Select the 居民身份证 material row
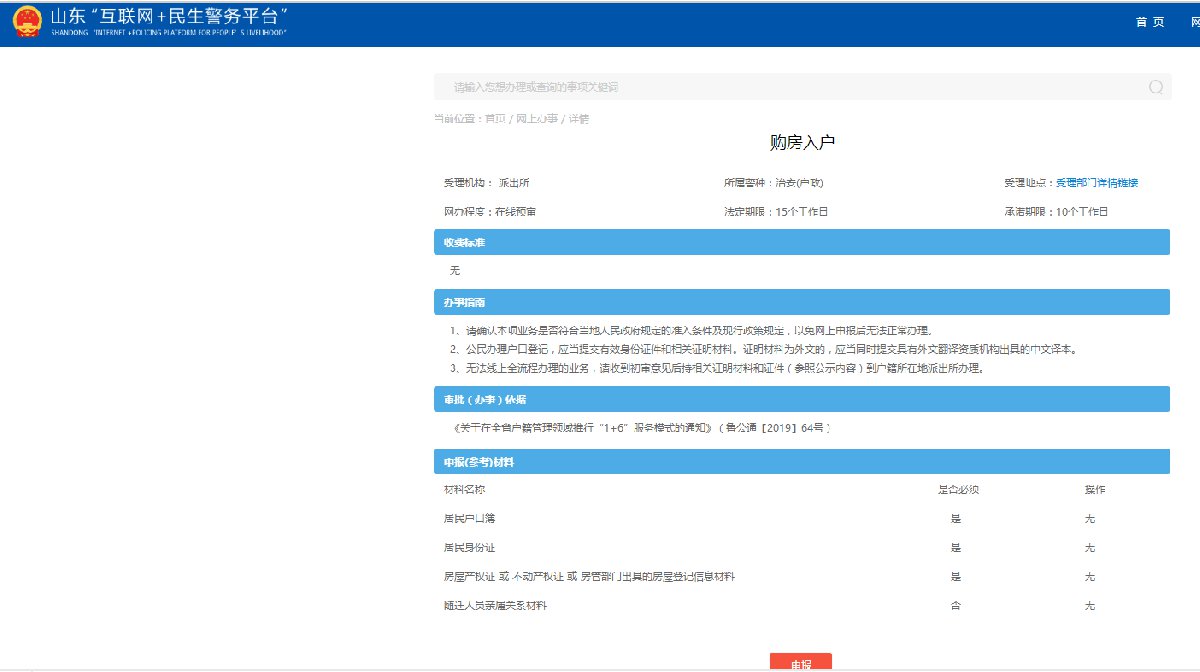The height and width of the screenshot is (672, 1200). click(x=469, y=548)
